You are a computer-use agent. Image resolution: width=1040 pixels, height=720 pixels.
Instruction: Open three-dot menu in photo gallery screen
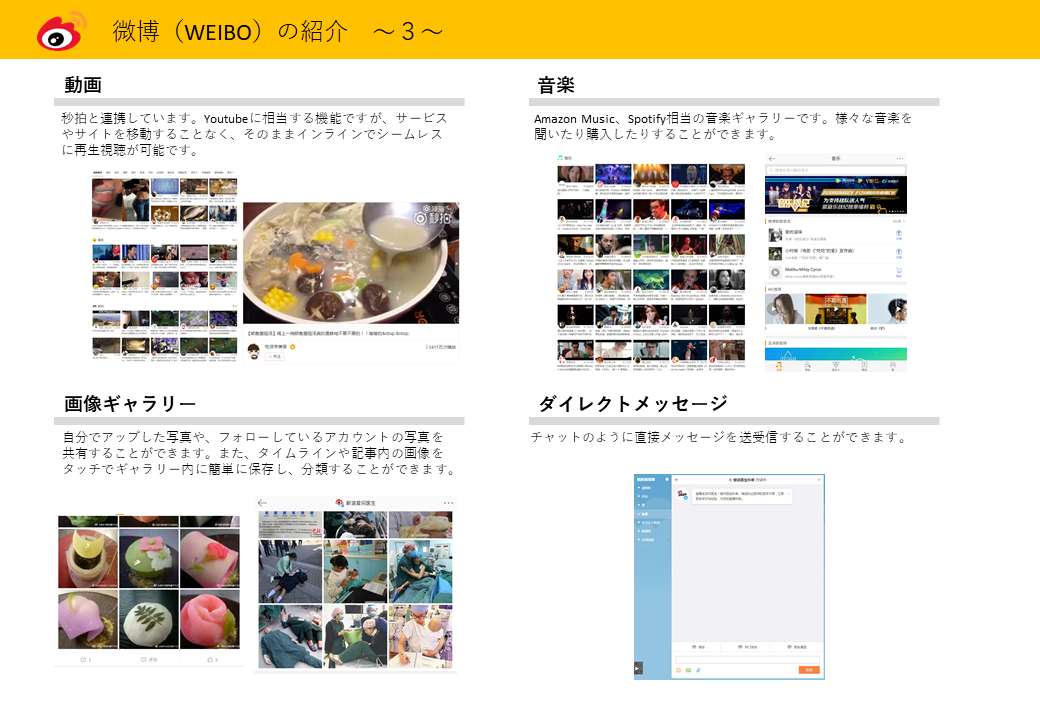point(448,502)
